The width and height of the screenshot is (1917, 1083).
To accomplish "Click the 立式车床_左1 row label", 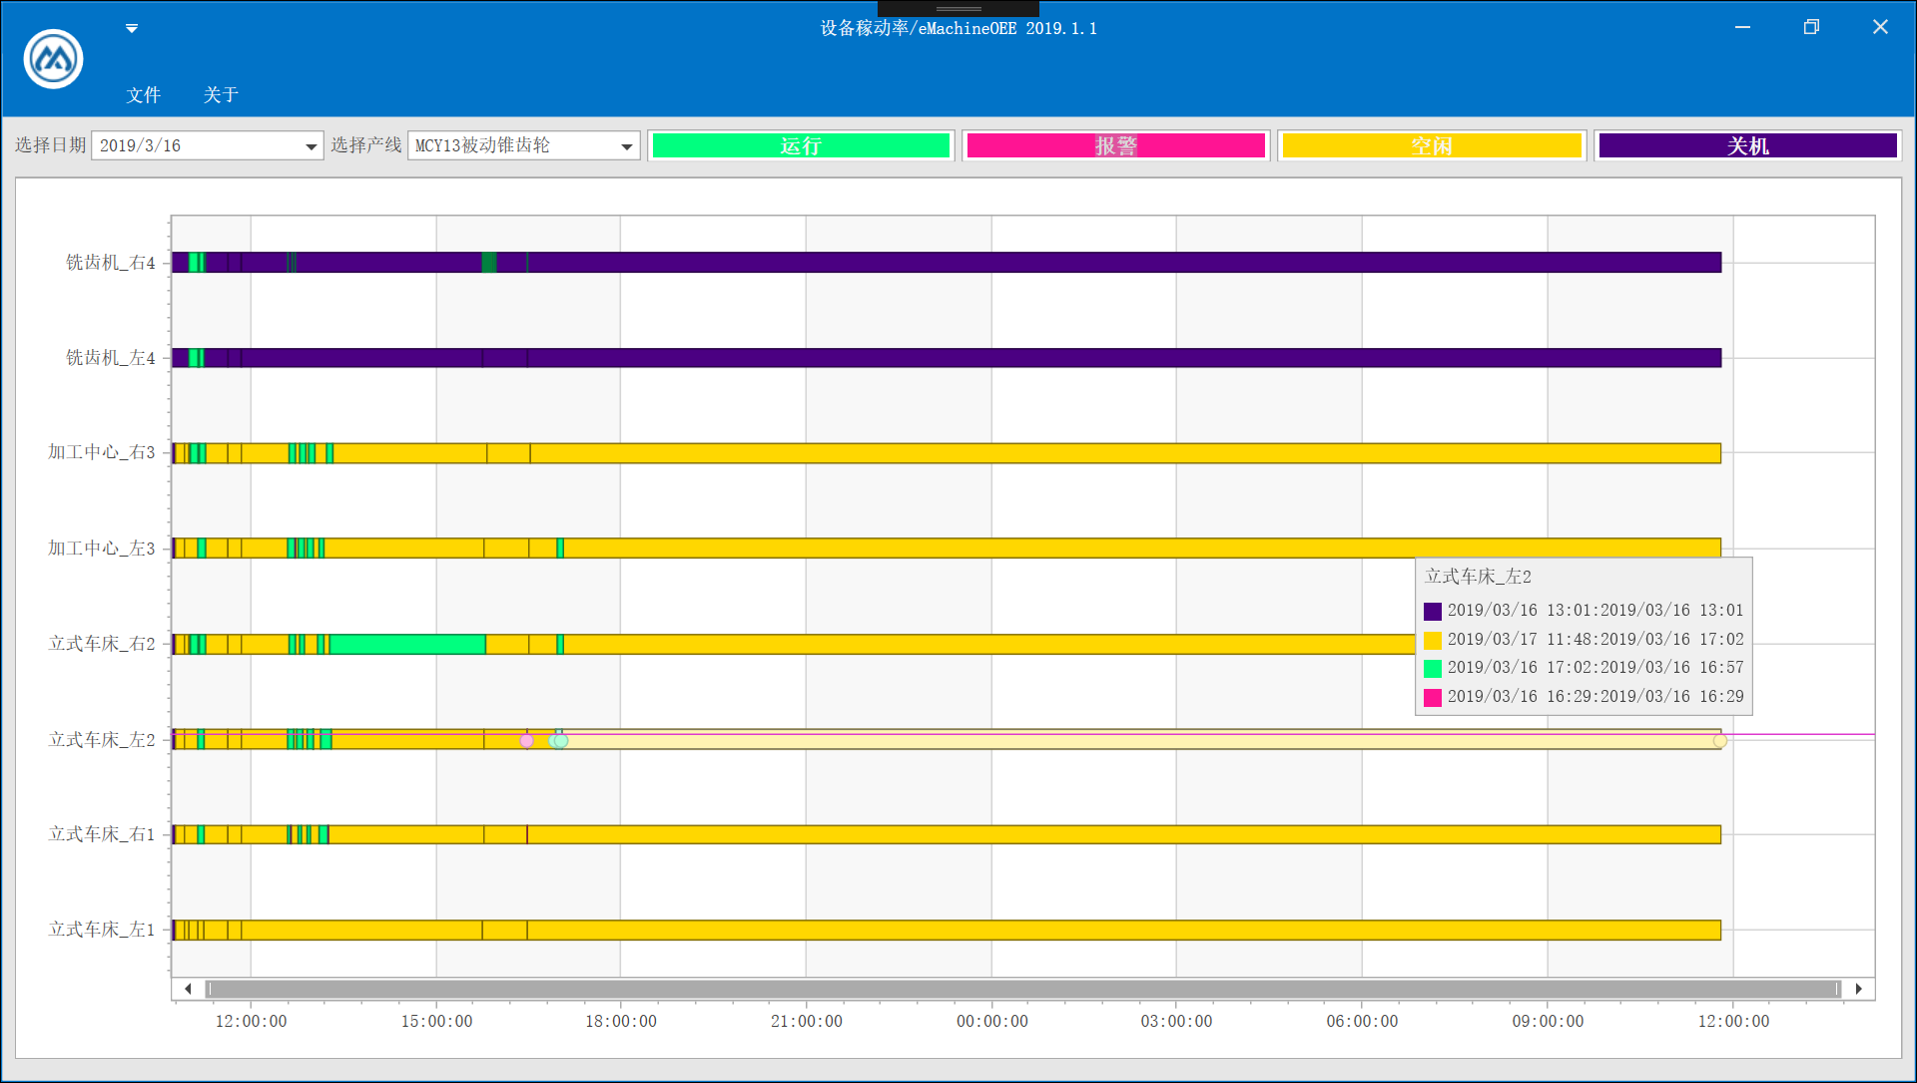I will click(101, 930).
